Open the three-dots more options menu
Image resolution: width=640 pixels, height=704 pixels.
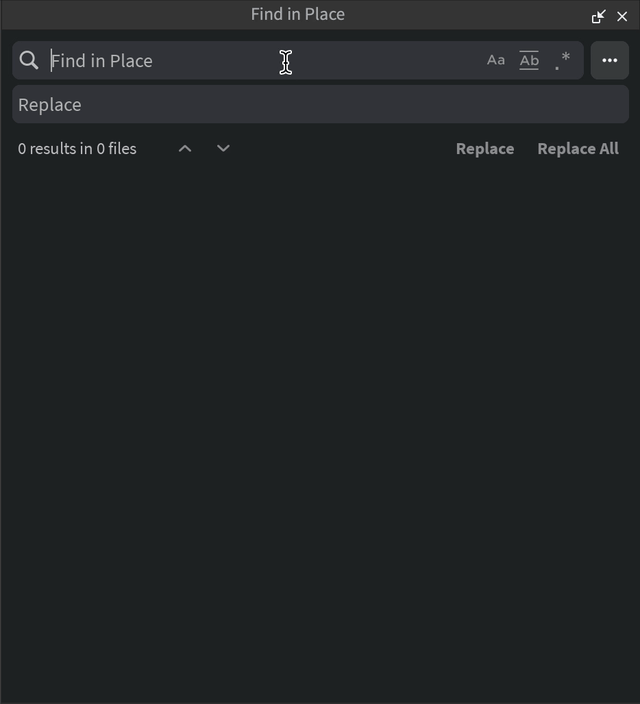click(x=610, y=61)
